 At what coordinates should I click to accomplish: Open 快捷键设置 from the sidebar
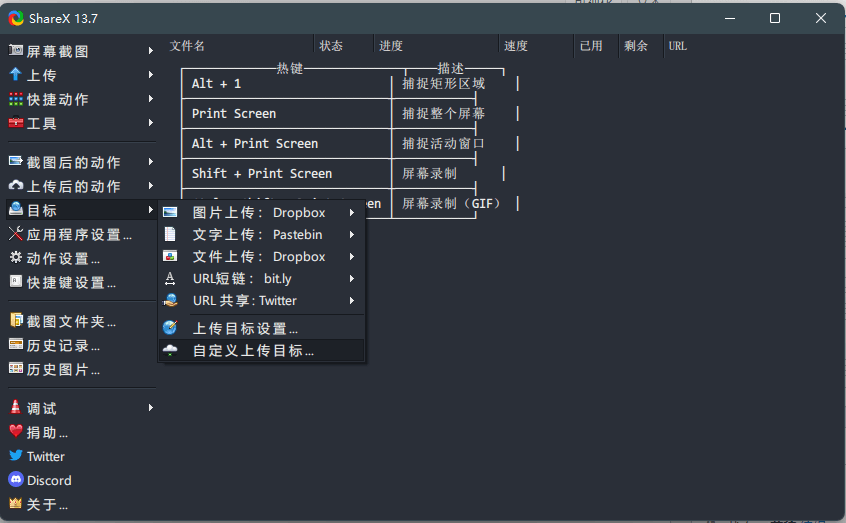click(81, 282)
